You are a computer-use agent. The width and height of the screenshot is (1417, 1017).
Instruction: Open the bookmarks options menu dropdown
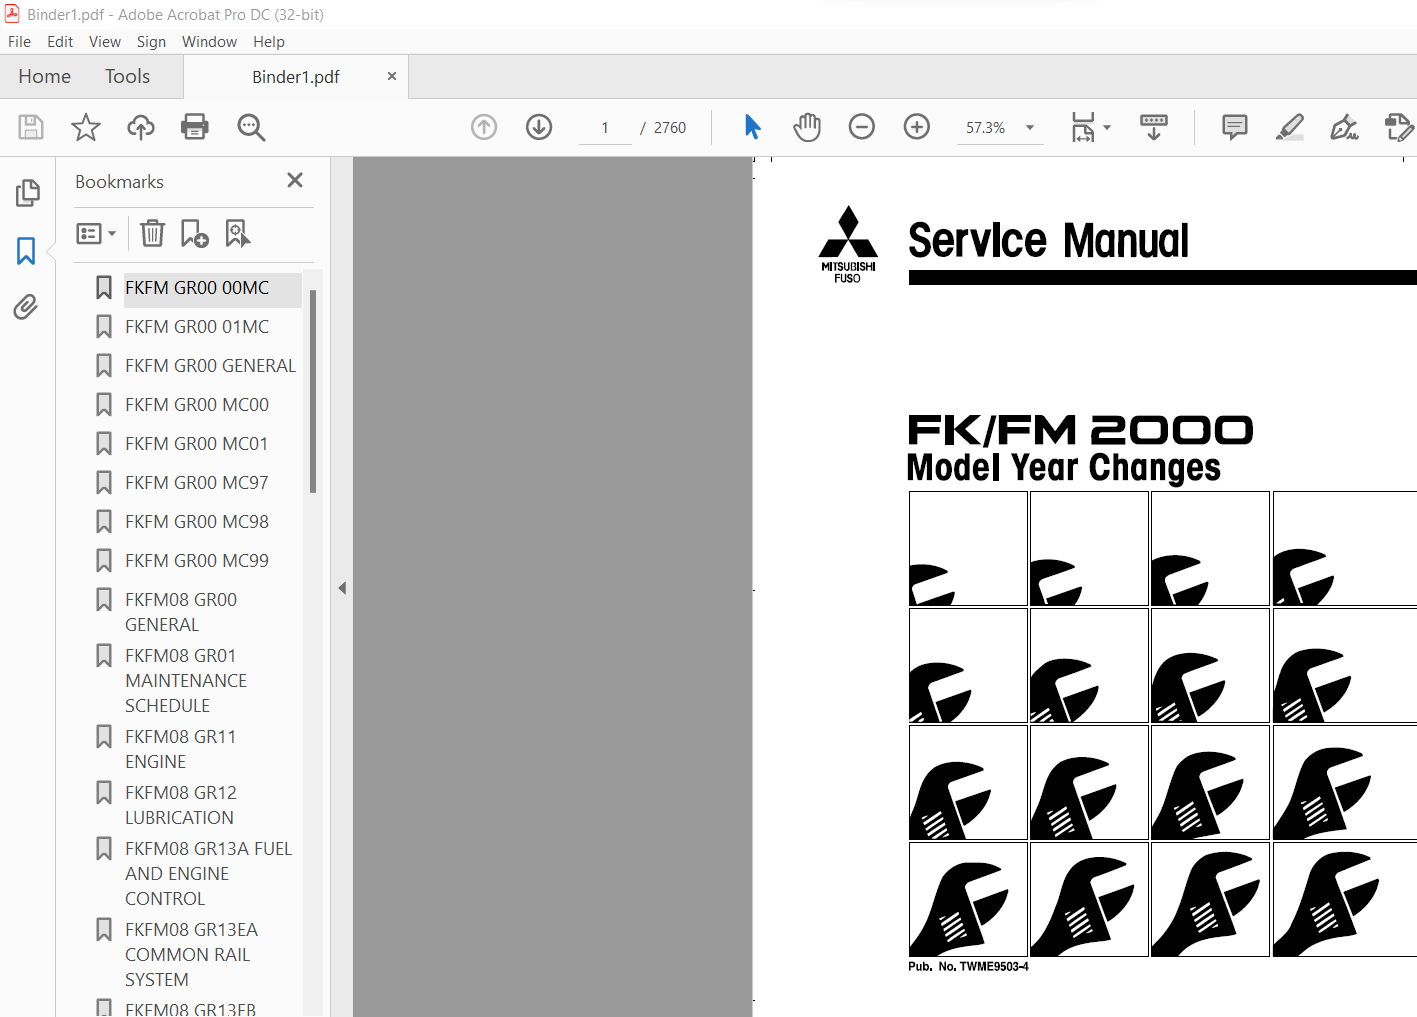point(96,234)
